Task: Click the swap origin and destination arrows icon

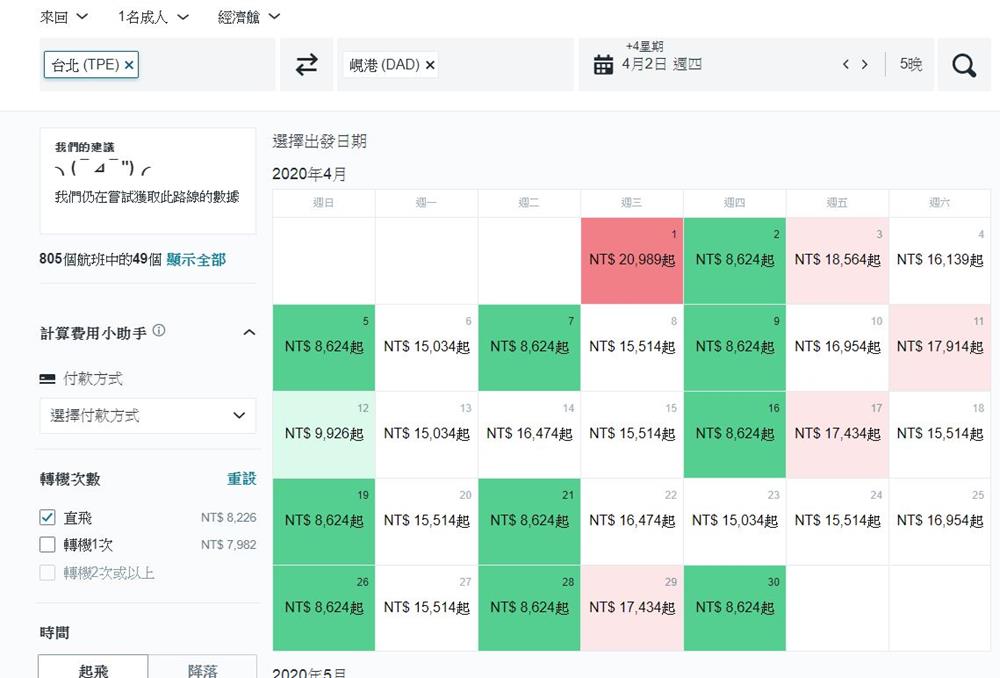Action: click(x=306, y=65)
